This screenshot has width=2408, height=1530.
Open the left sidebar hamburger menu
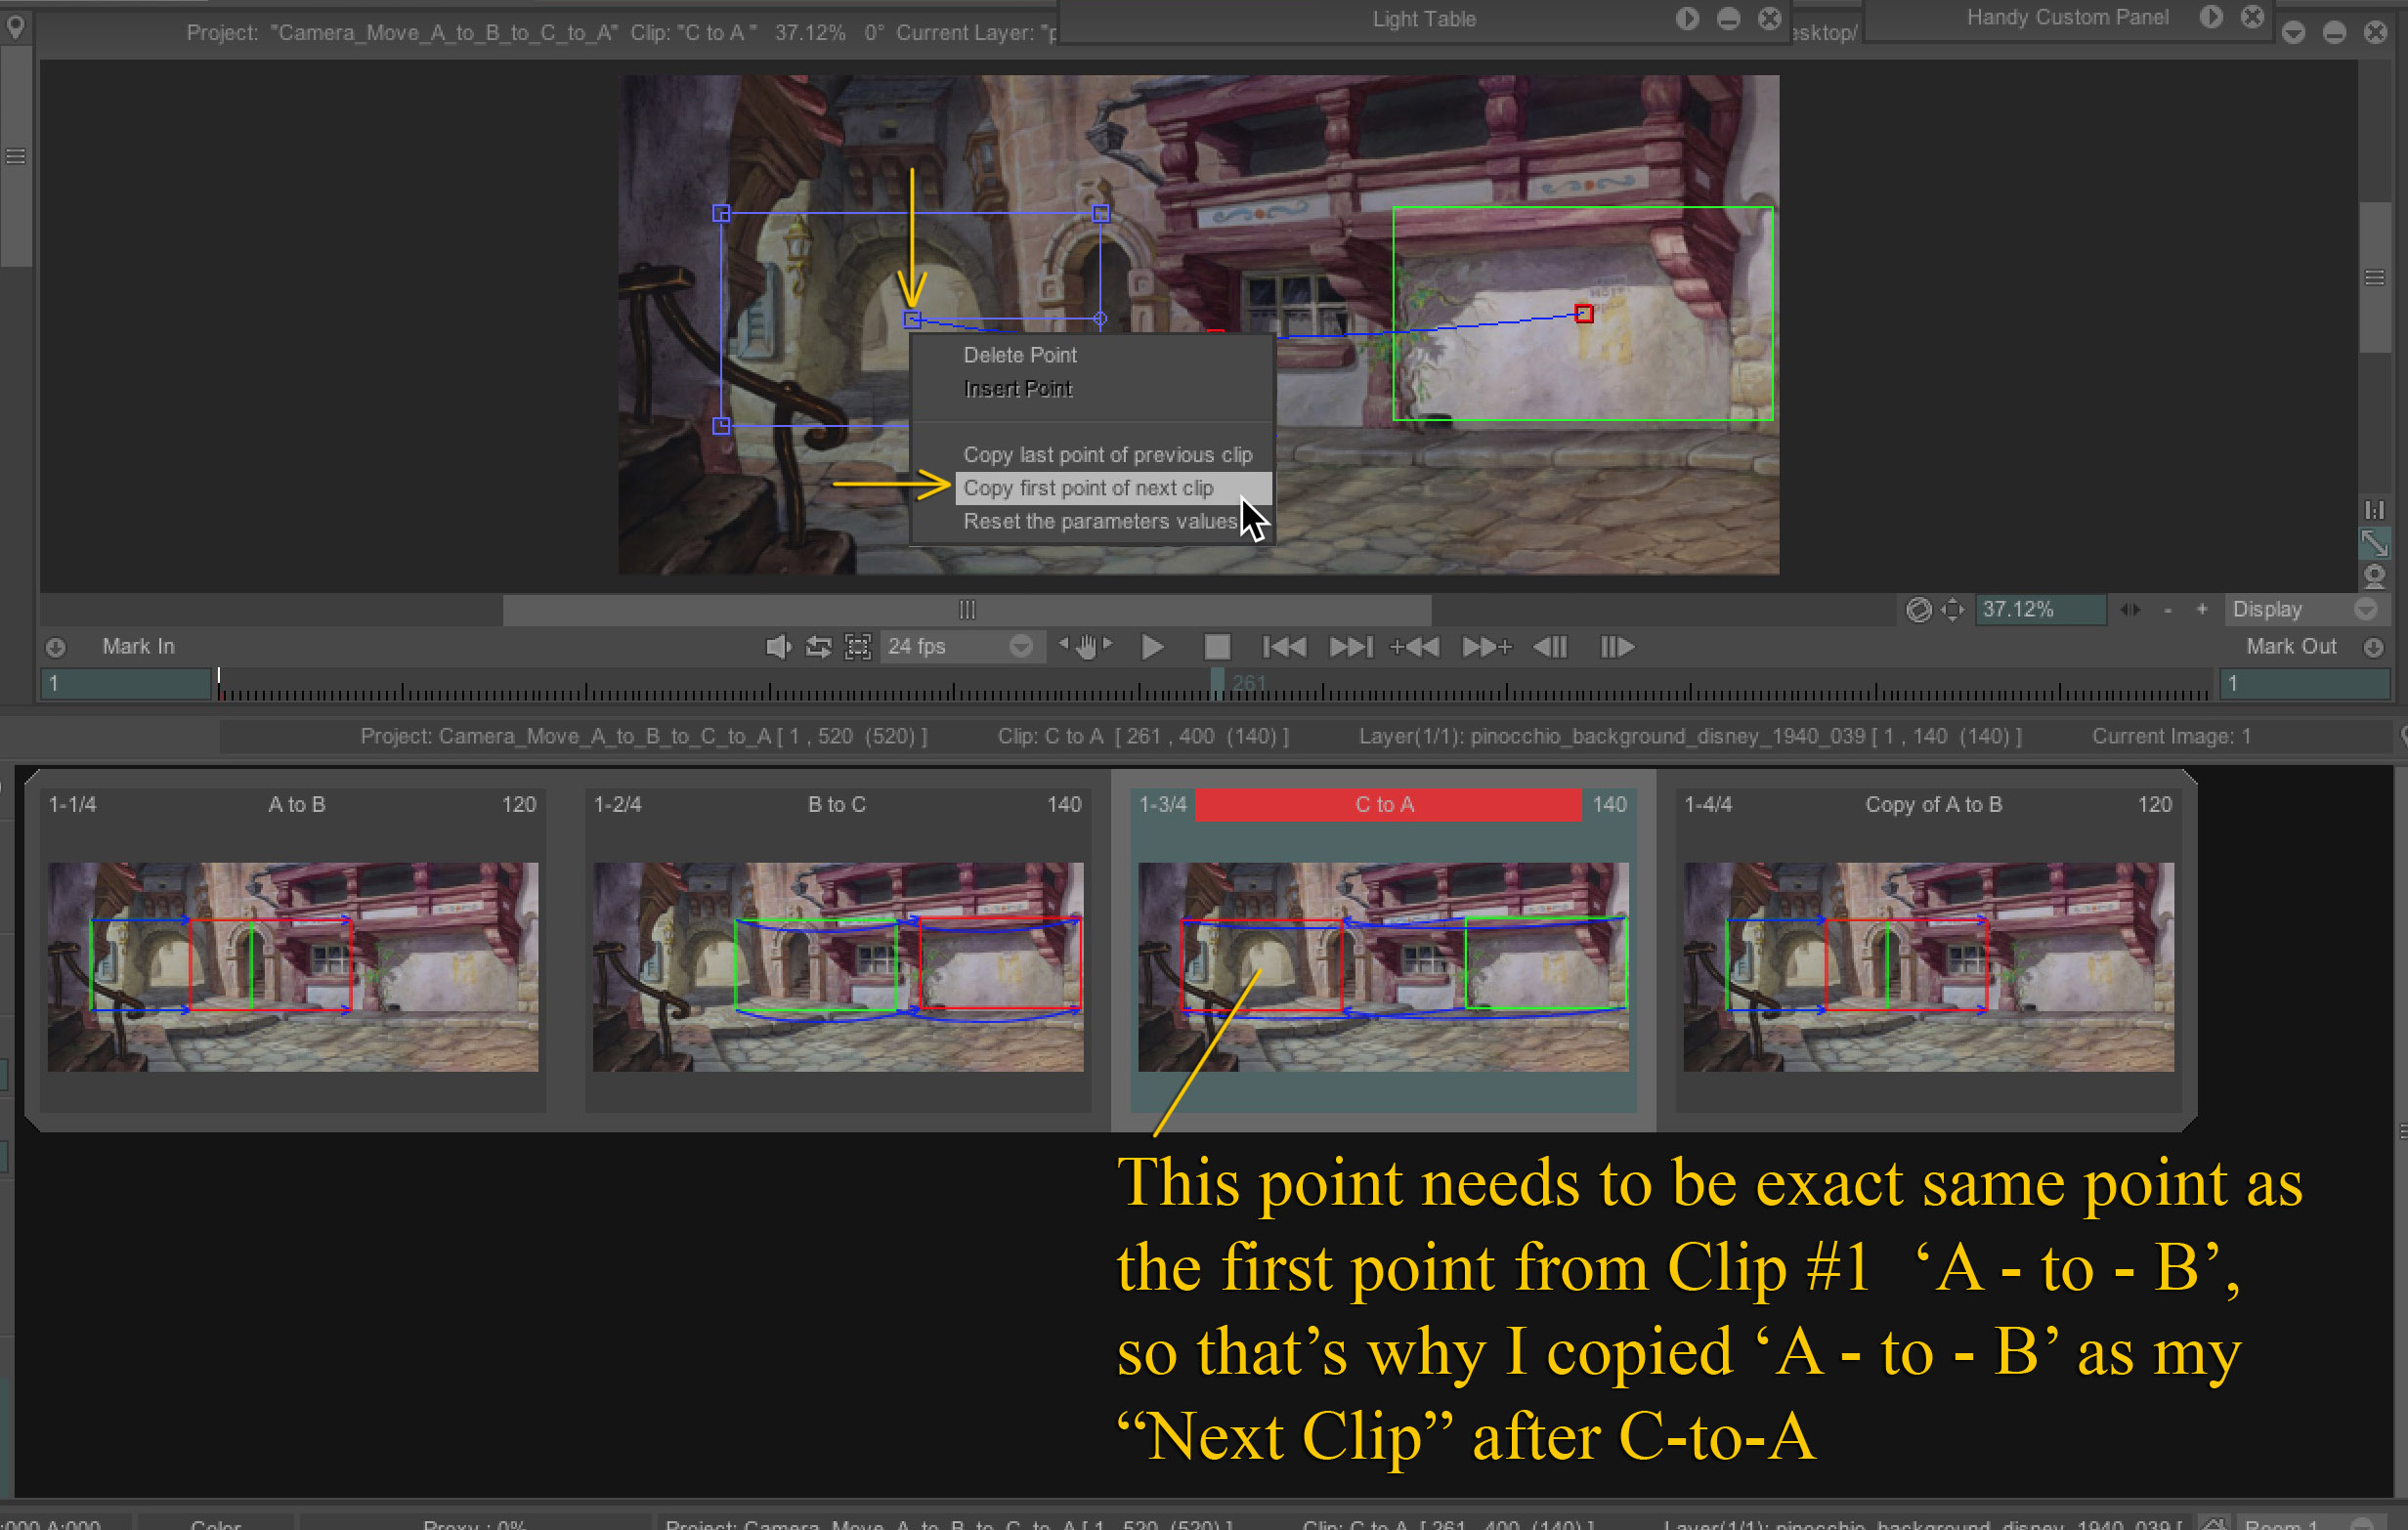tap(15, 157)
